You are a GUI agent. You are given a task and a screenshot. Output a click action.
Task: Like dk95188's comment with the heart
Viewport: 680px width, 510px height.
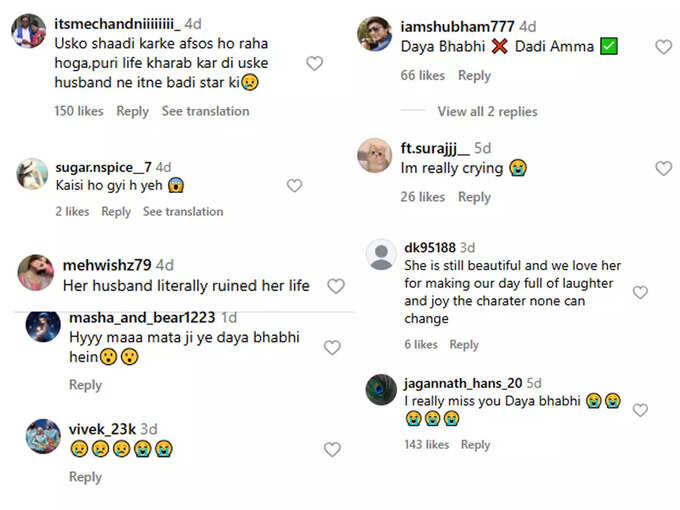coord(640,292)
